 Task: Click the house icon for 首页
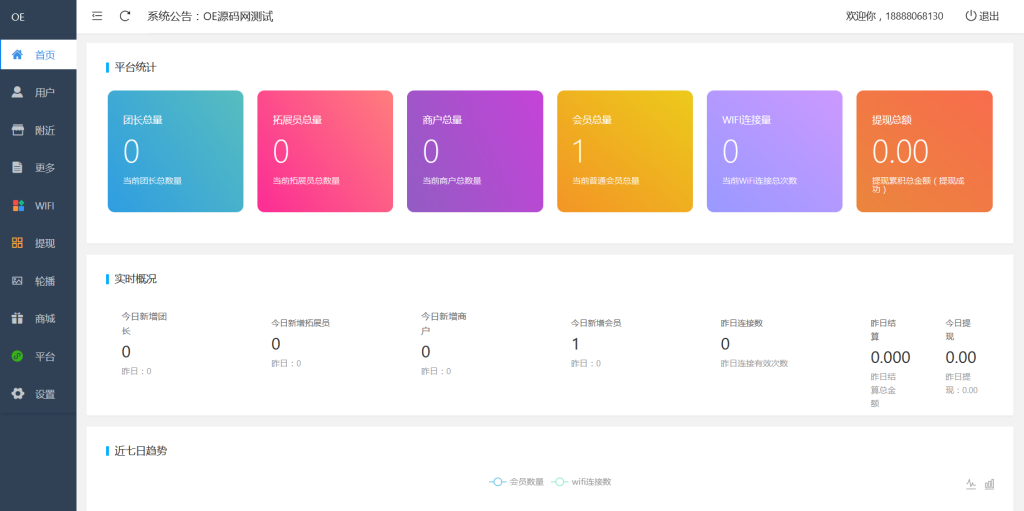click(17, 55)
